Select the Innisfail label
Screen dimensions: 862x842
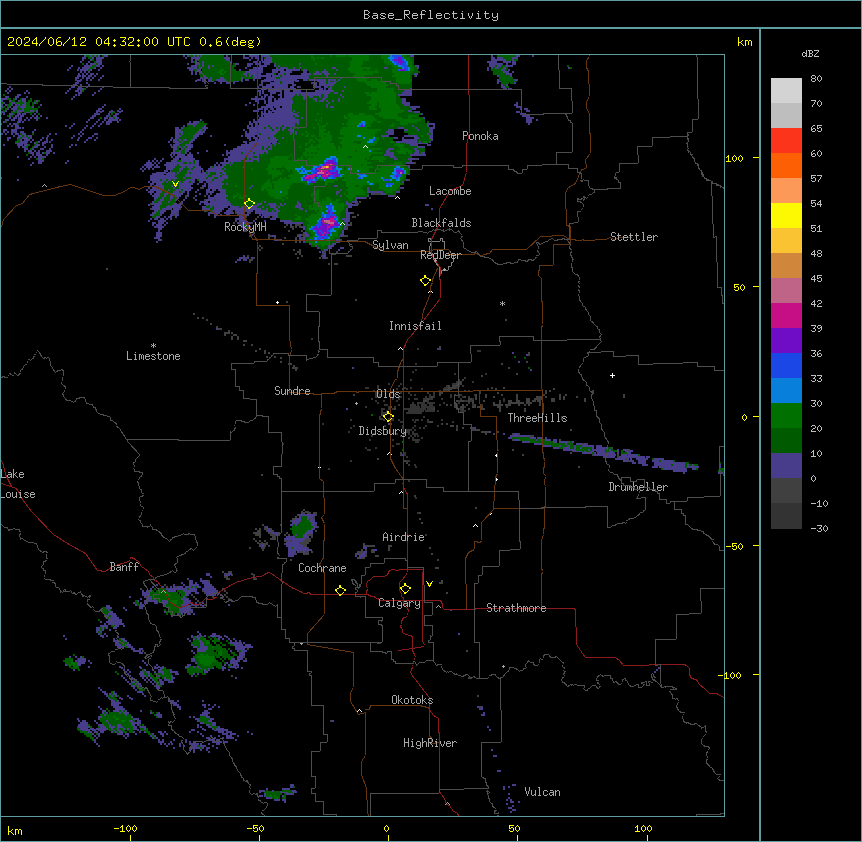[x=415, y=326]
